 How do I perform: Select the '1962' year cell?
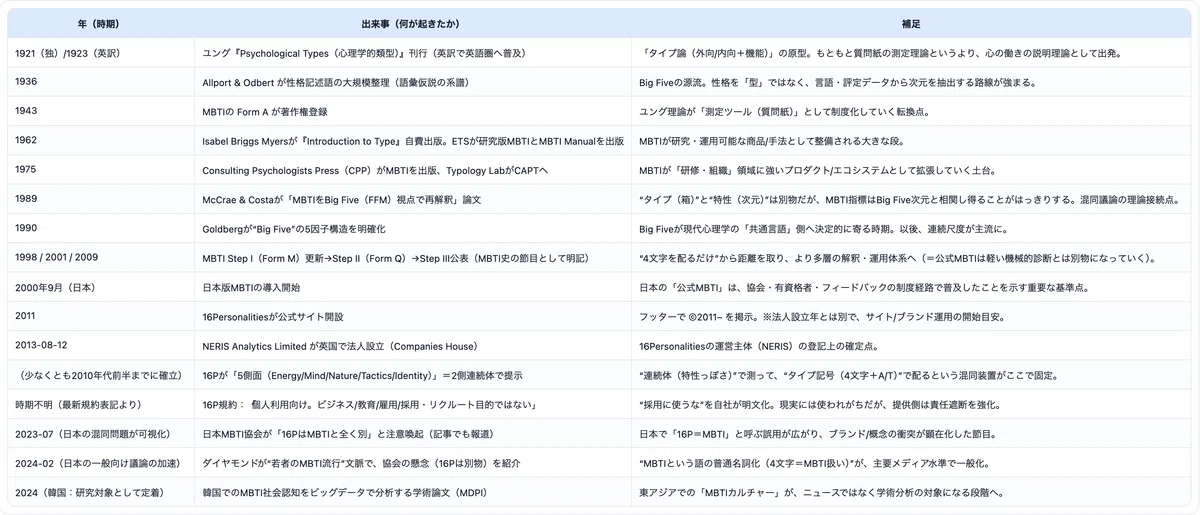coord(101,140)
